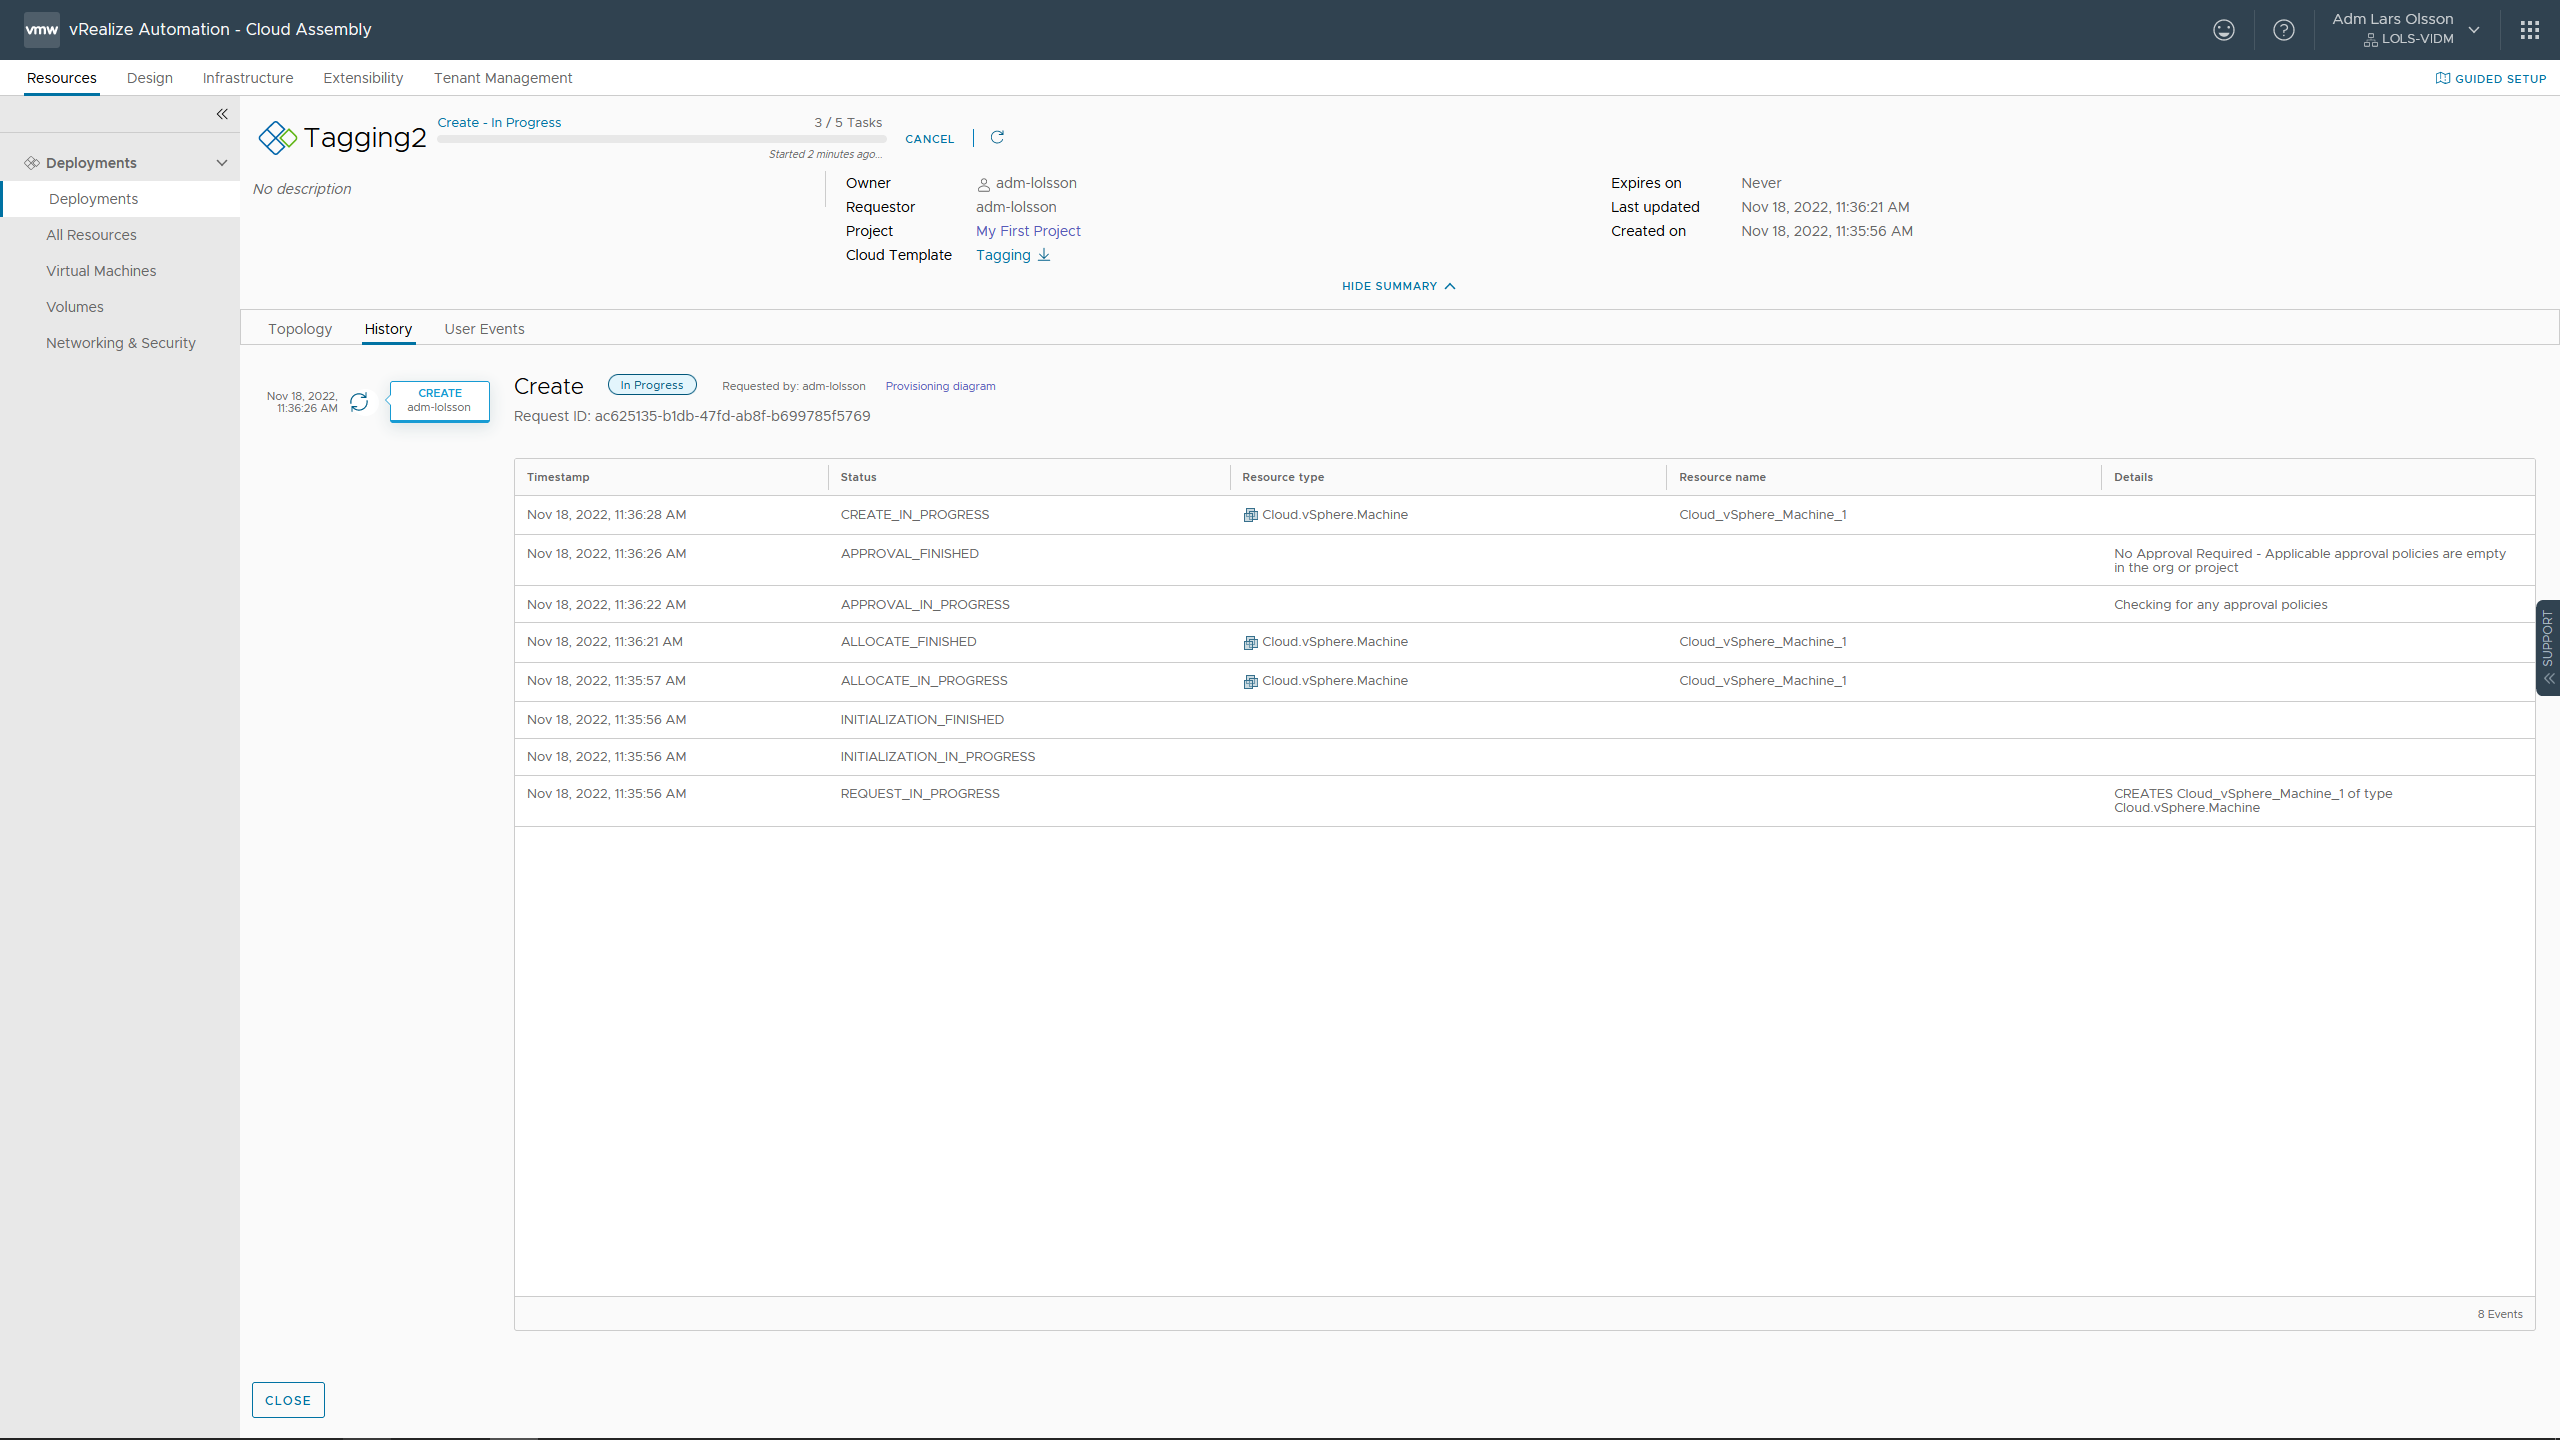Click the Close button
This screenshot has width=2560, height=1440.
coord(288,1400)
